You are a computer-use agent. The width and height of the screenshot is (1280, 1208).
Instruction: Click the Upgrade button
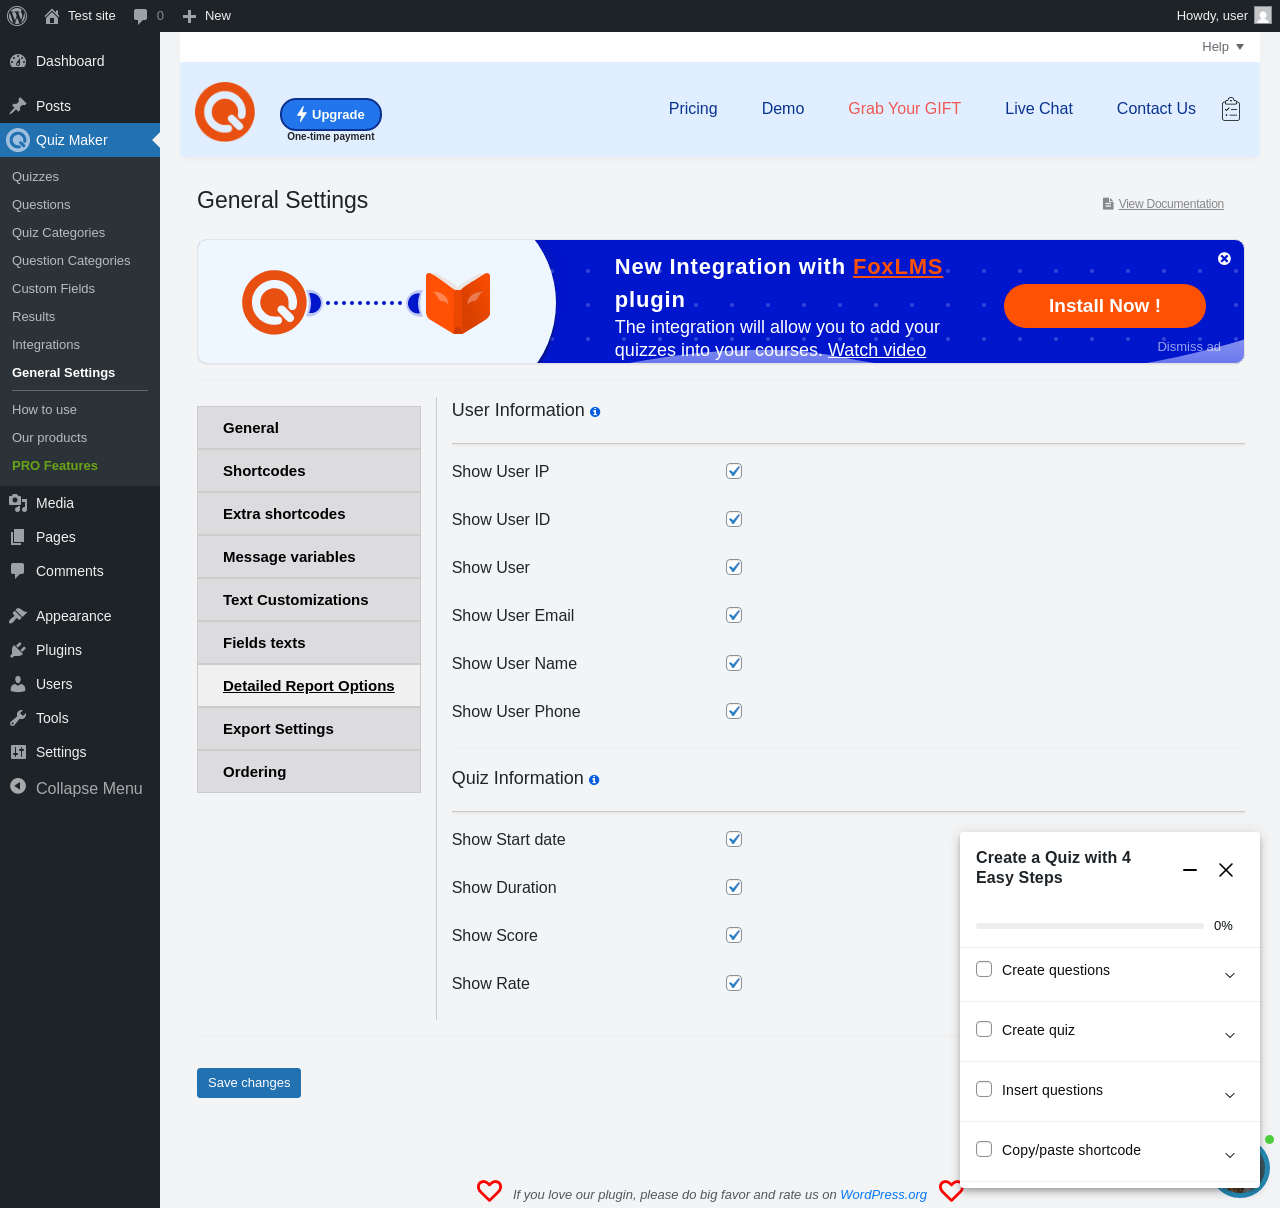coord(331,114)
